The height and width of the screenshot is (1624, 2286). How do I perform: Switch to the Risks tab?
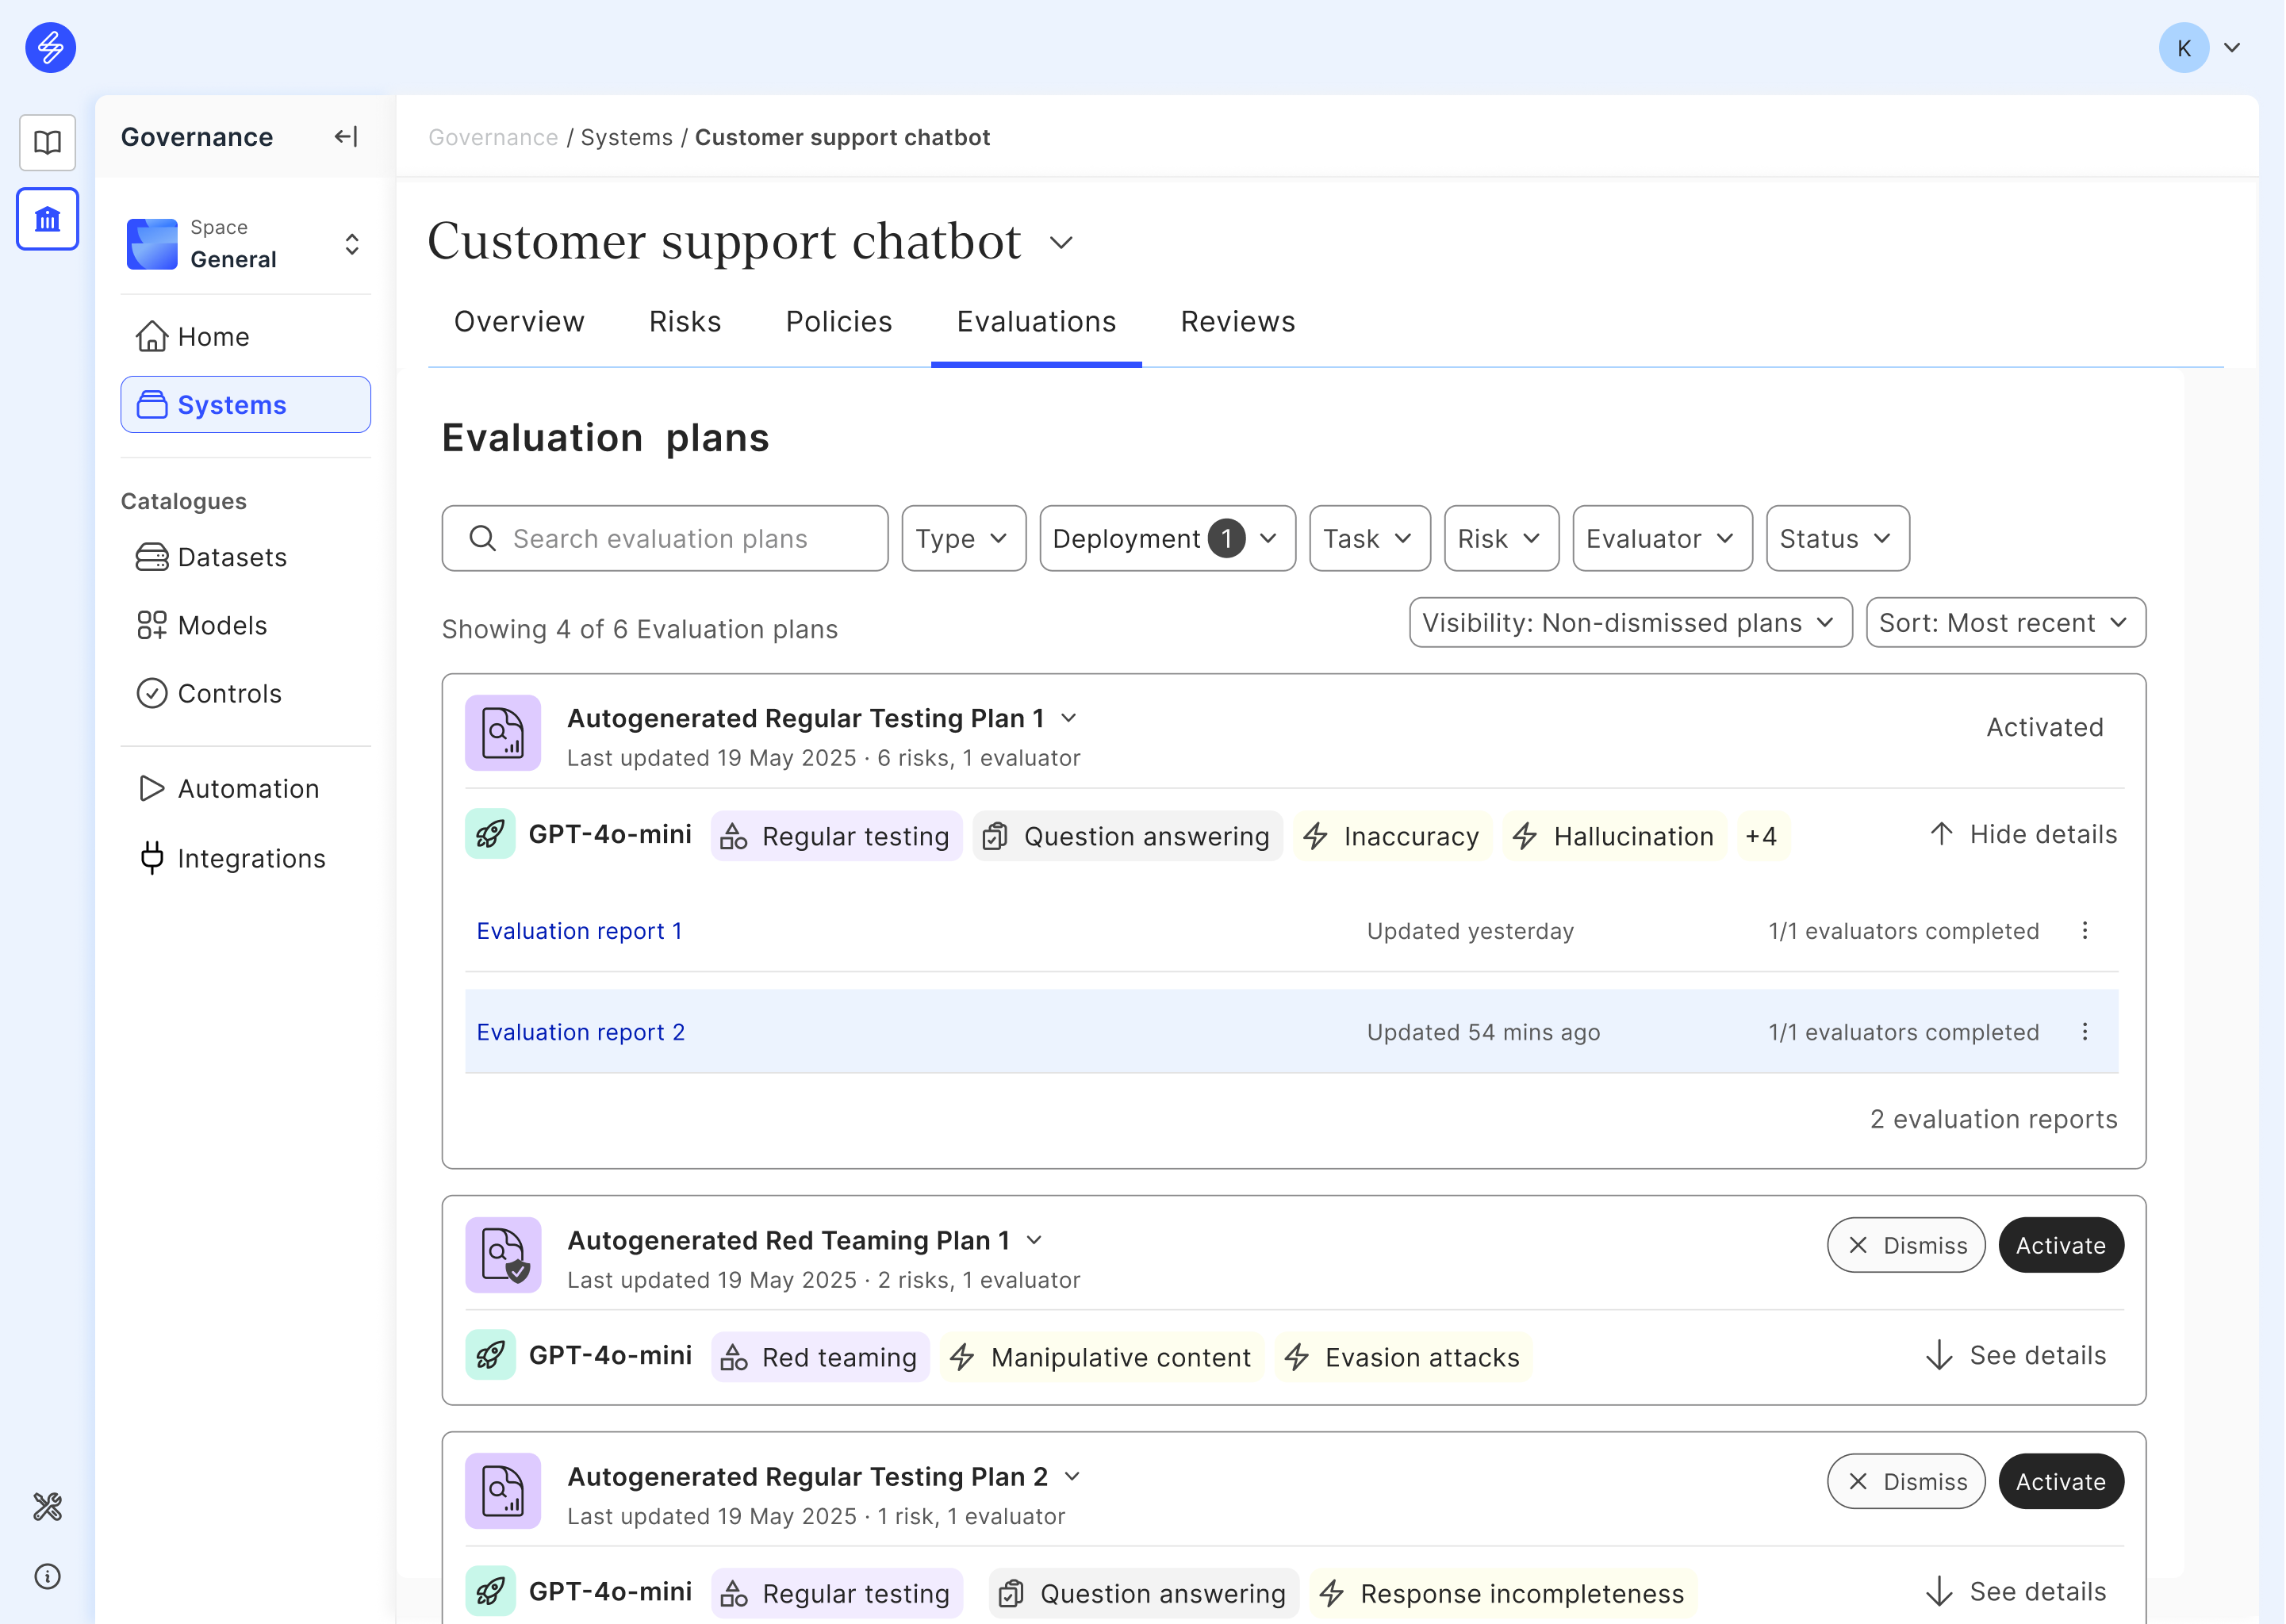pos(684,322)
